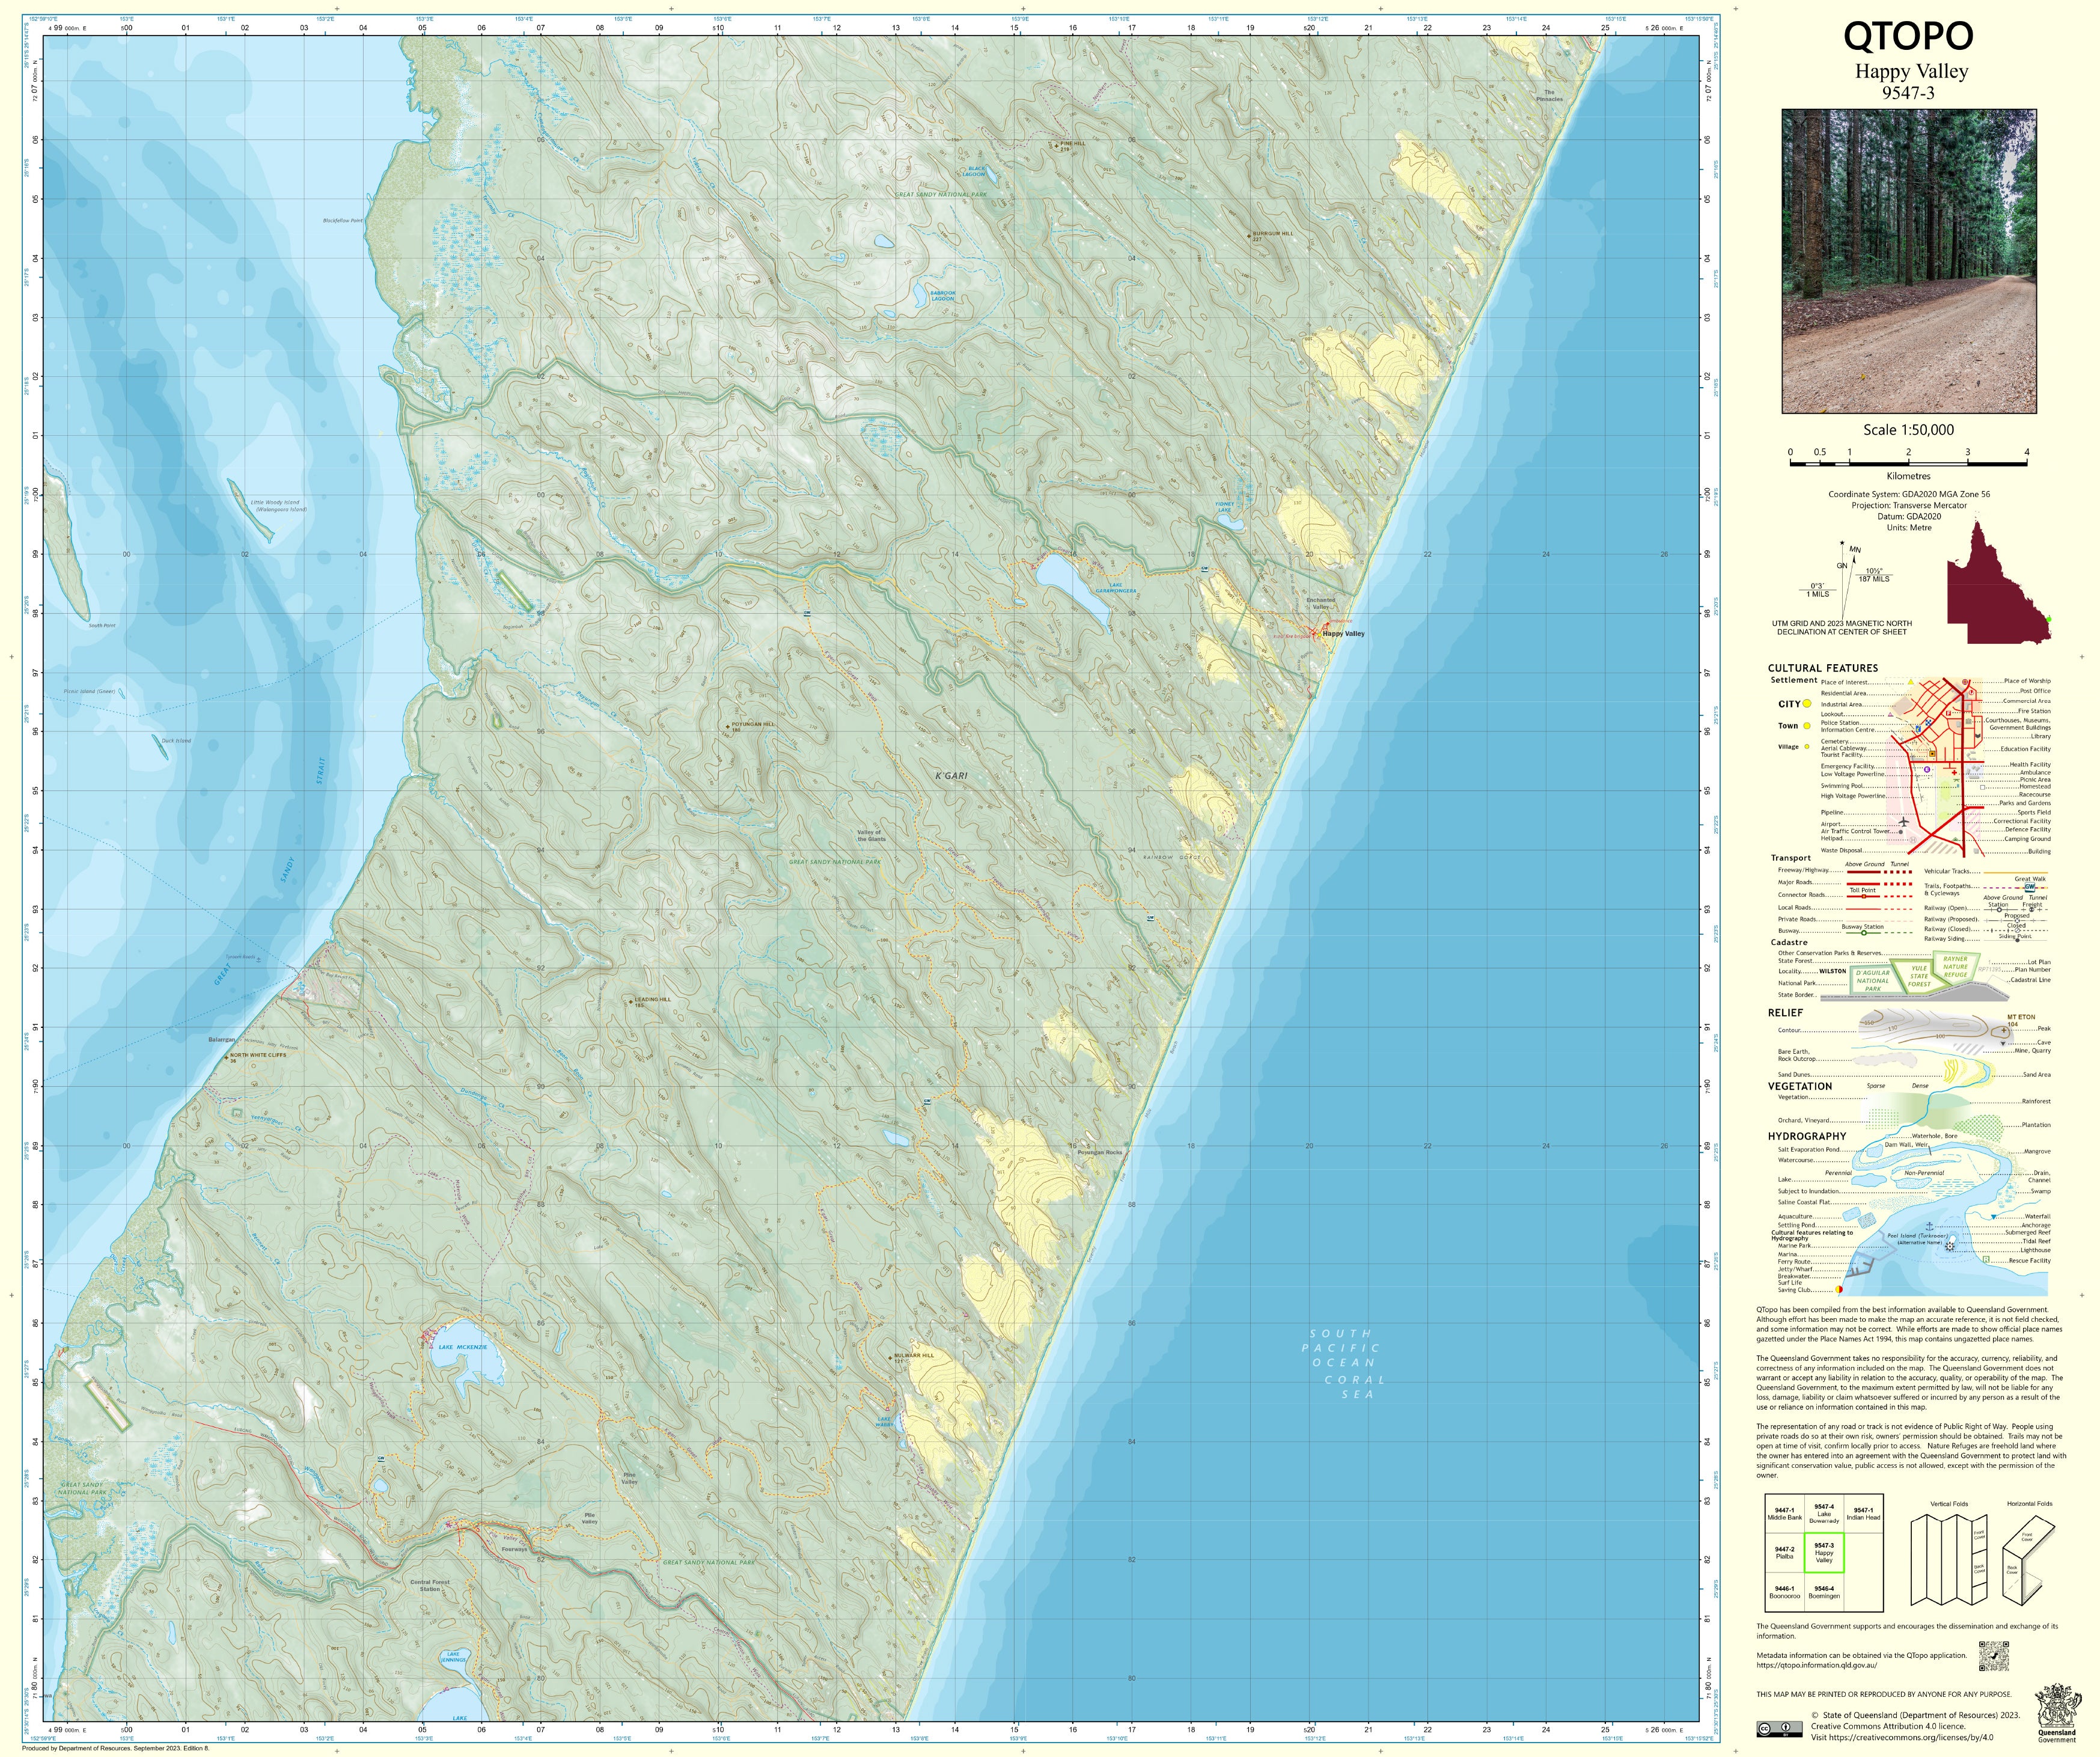Select the 9547-4 Lake Bowarrady index cell

point(1824,1513)
